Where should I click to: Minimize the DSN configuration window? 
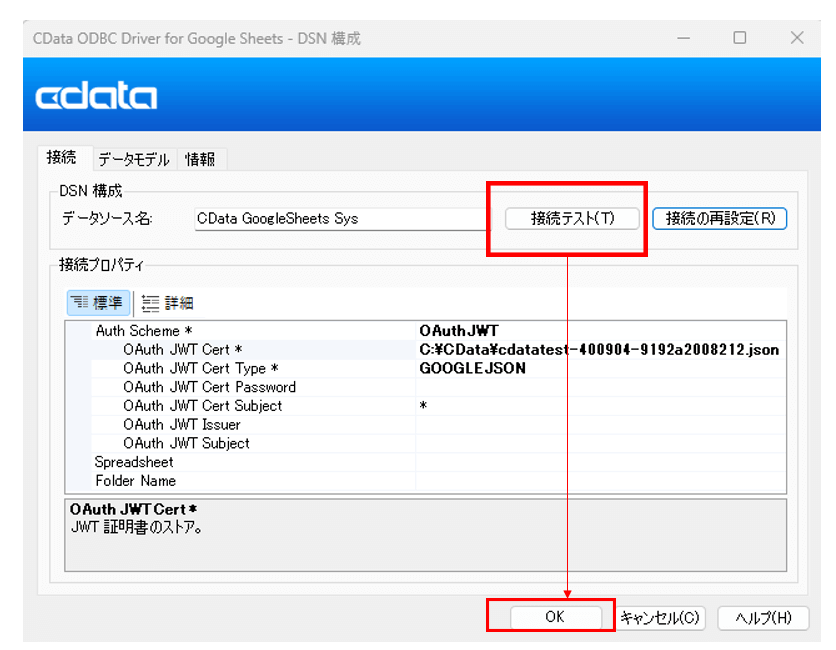click(x=684, y=38)
